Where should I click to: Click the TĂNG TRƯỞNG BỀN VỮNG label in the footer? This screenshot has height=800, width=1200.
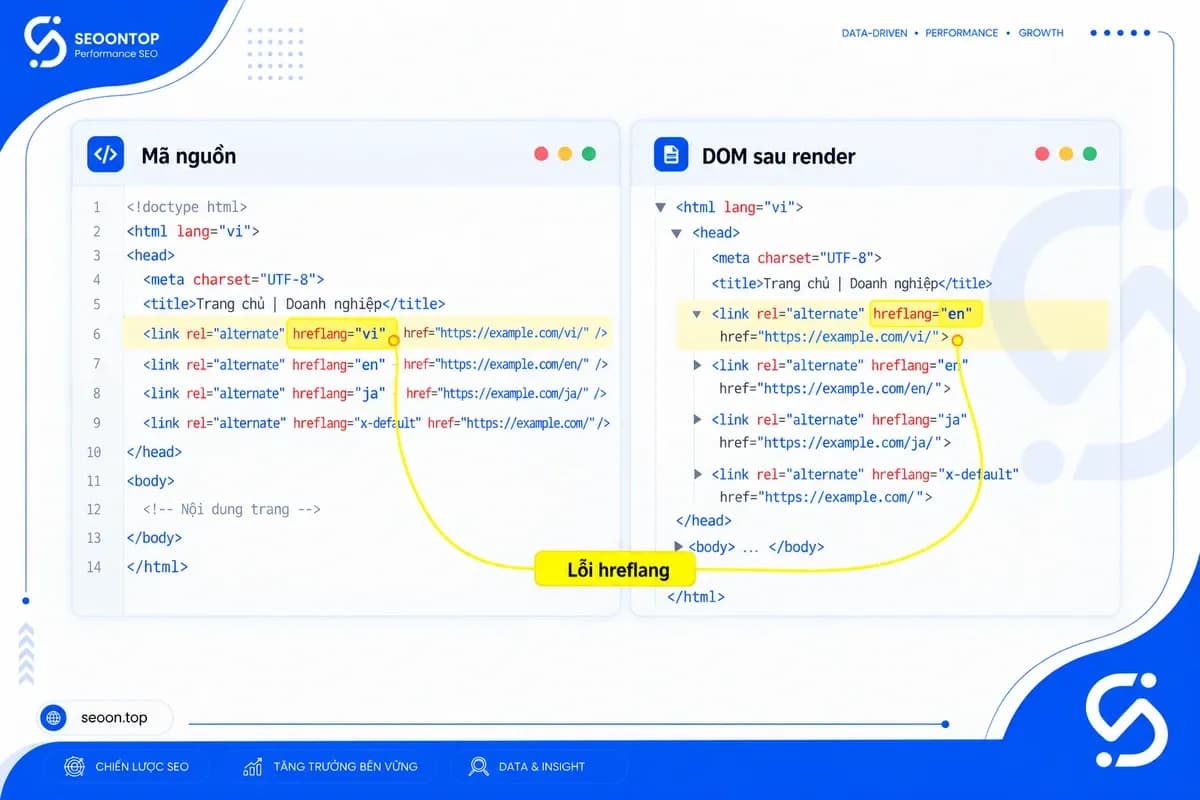(x=345, y=767)
